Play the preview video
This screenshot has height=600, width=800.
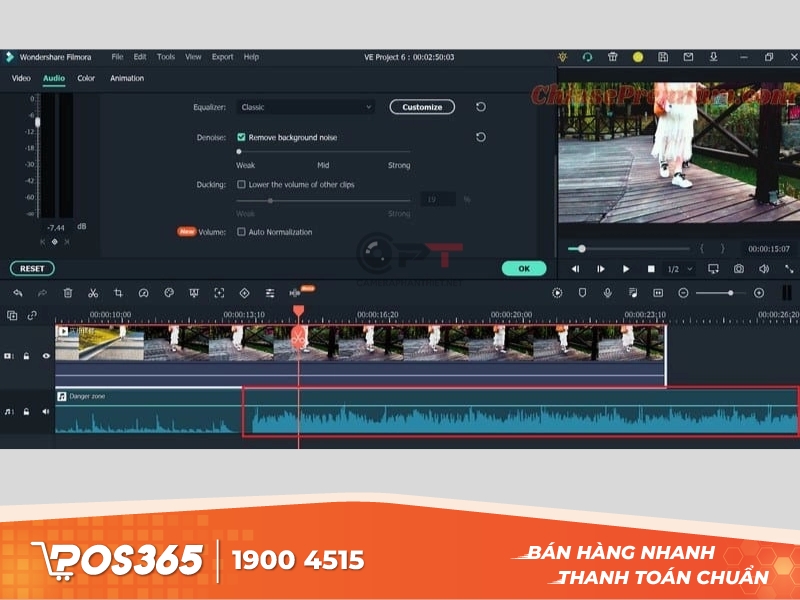(626, 269)
